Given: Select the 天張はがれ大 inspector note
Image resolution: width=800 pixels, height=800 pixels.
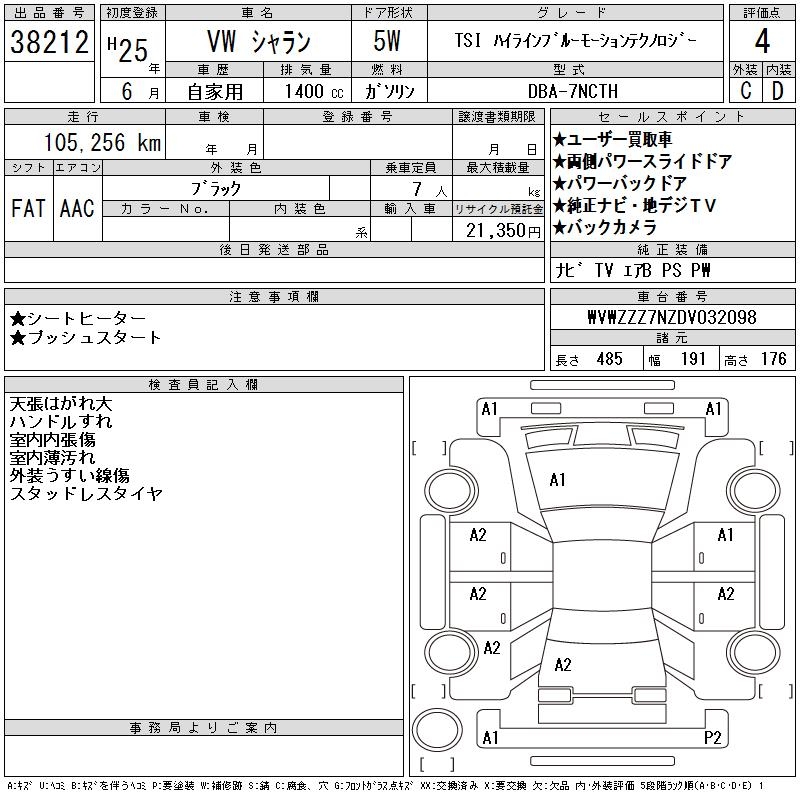Looking at the screenshot, I should pyautogui.click(x=61, y=404).
